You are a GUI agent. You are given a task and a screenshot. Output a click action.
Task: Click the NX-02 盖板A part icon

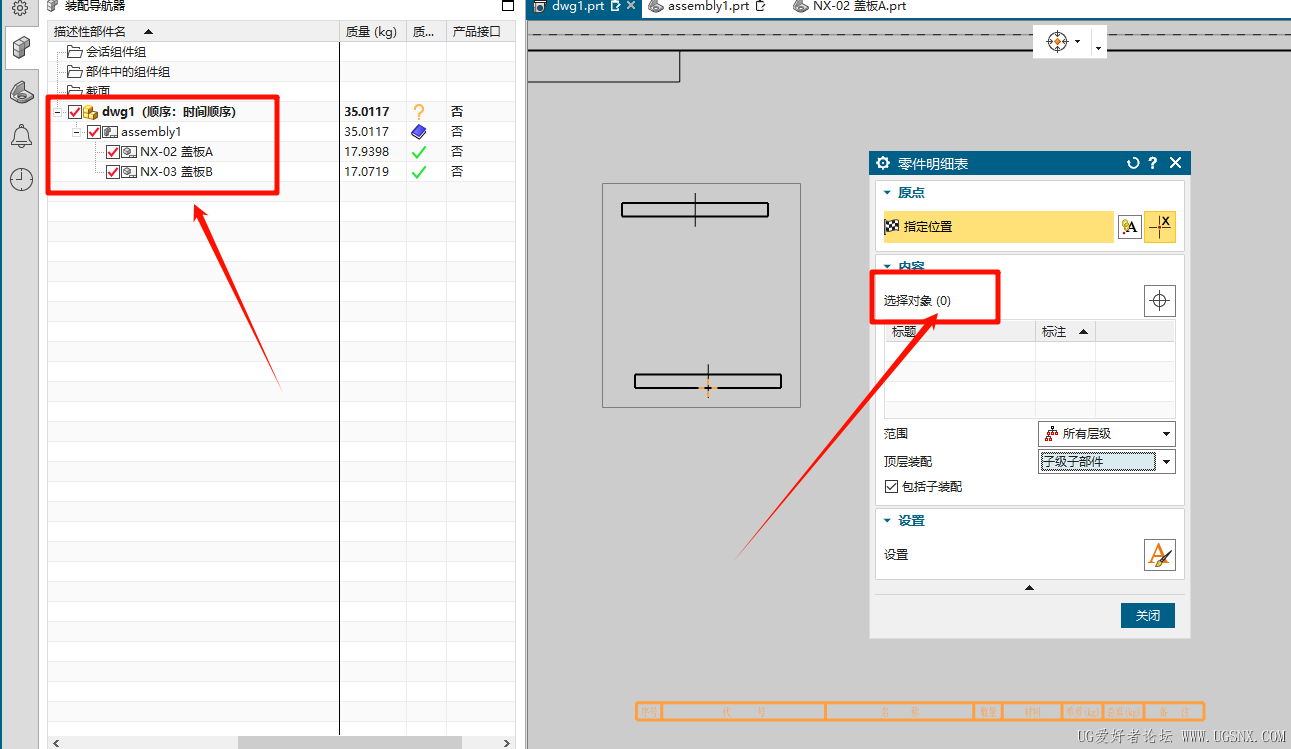[129, 152]
